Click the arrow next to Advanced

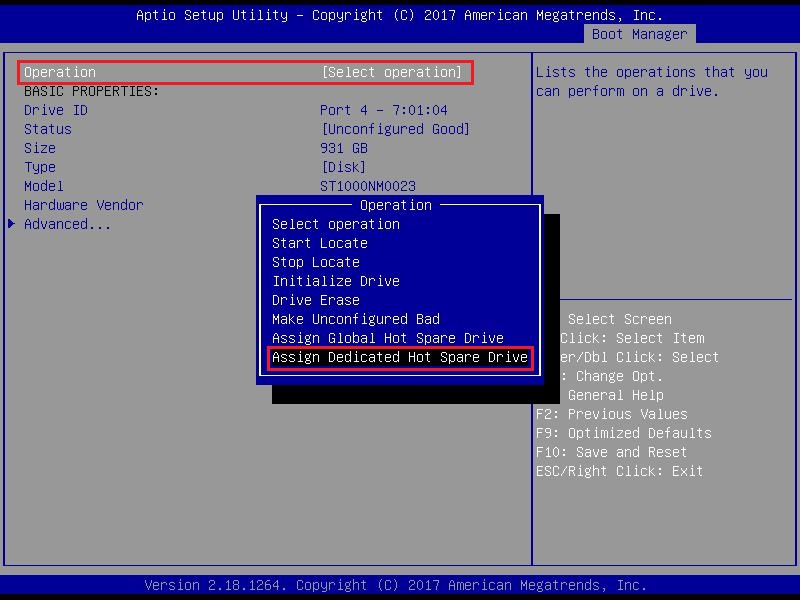(x=12, y=224)
